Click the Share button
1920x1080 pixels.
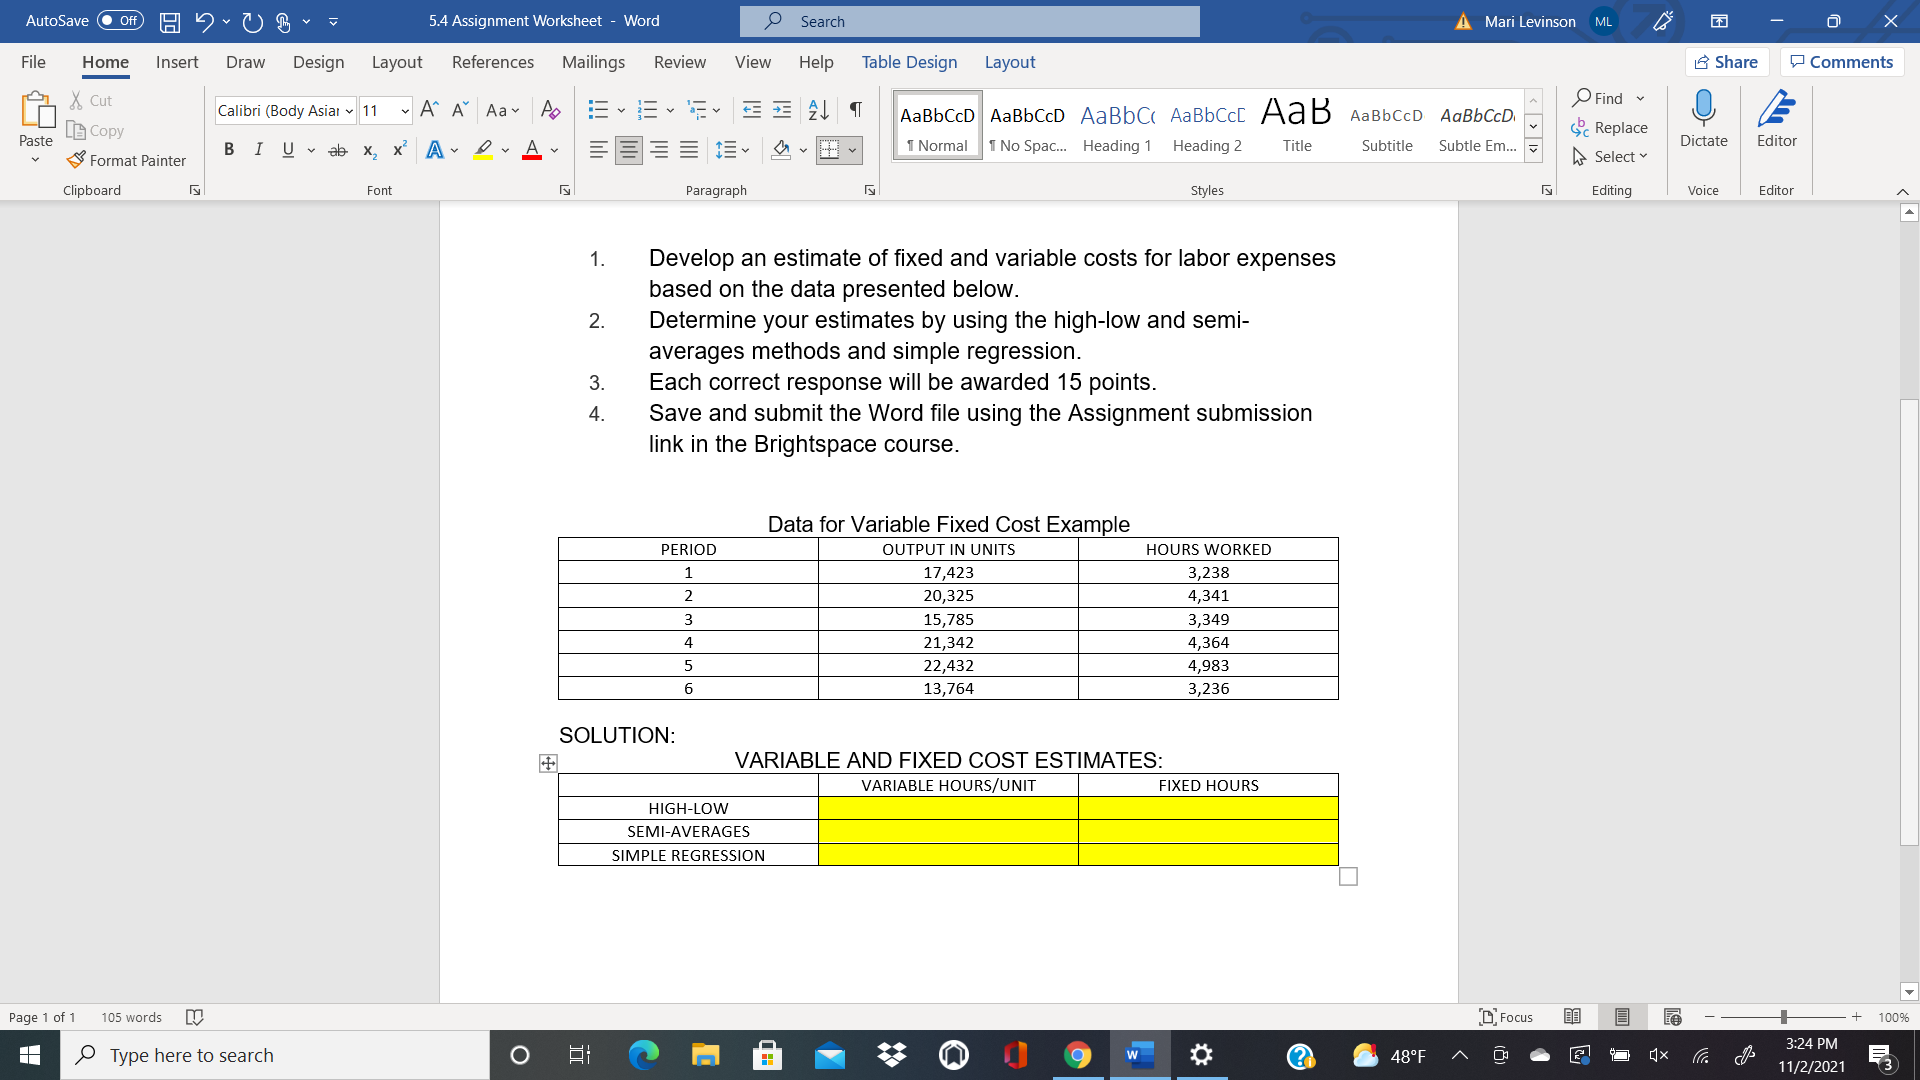[x=1727, y=61]
